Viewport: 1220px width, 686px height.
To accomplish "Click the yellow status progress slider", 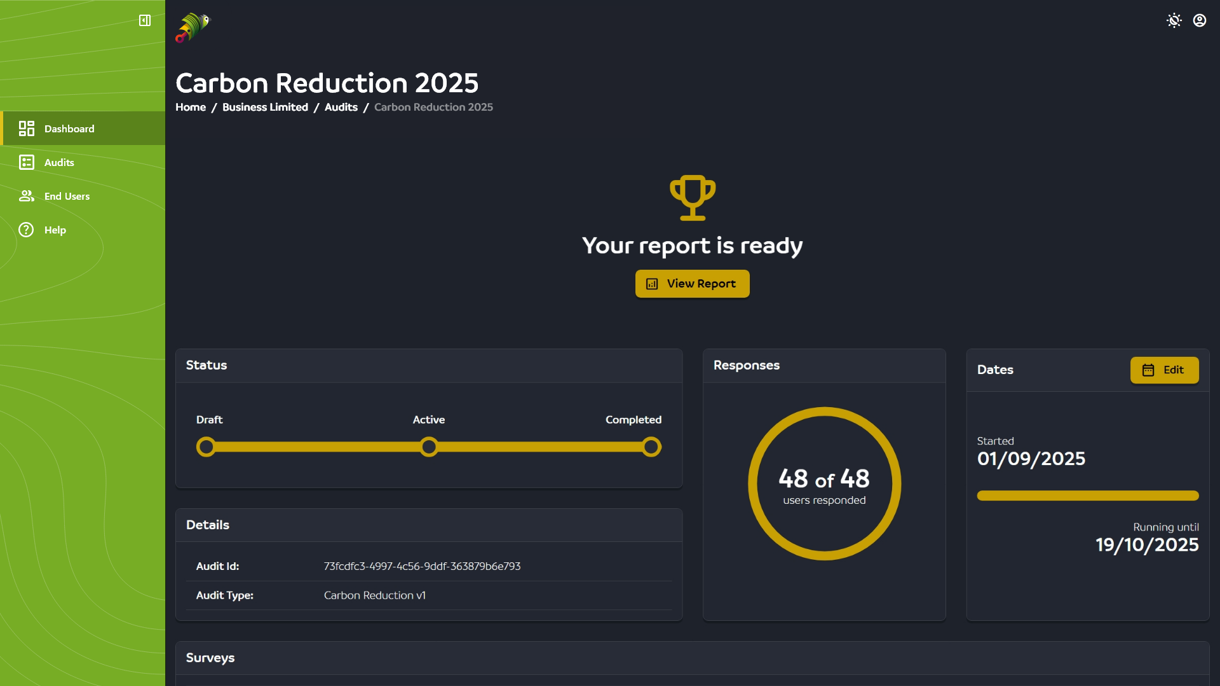I will [x=429, y=447].
